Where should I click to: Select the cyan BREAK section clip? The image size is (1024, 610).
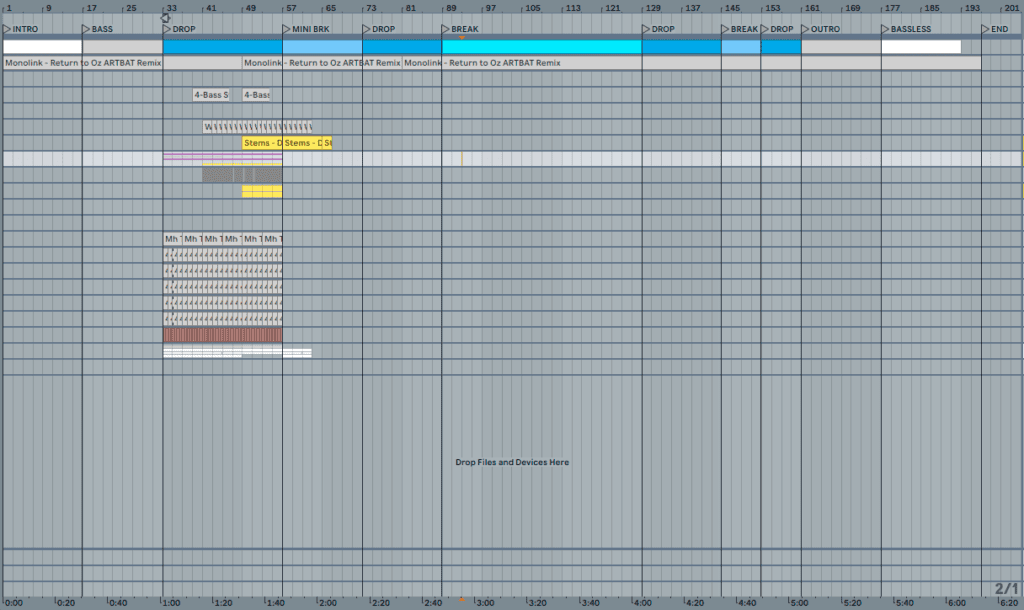[541, 46]
